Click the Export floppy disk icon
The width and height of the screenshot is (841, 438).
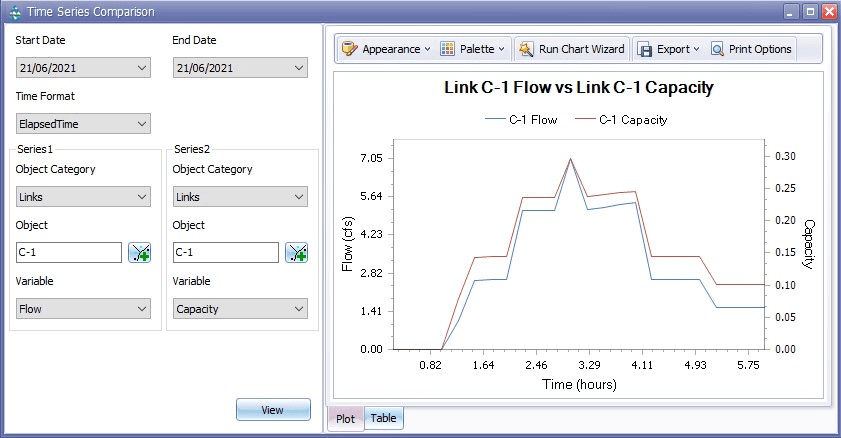[x=645, y=49]
